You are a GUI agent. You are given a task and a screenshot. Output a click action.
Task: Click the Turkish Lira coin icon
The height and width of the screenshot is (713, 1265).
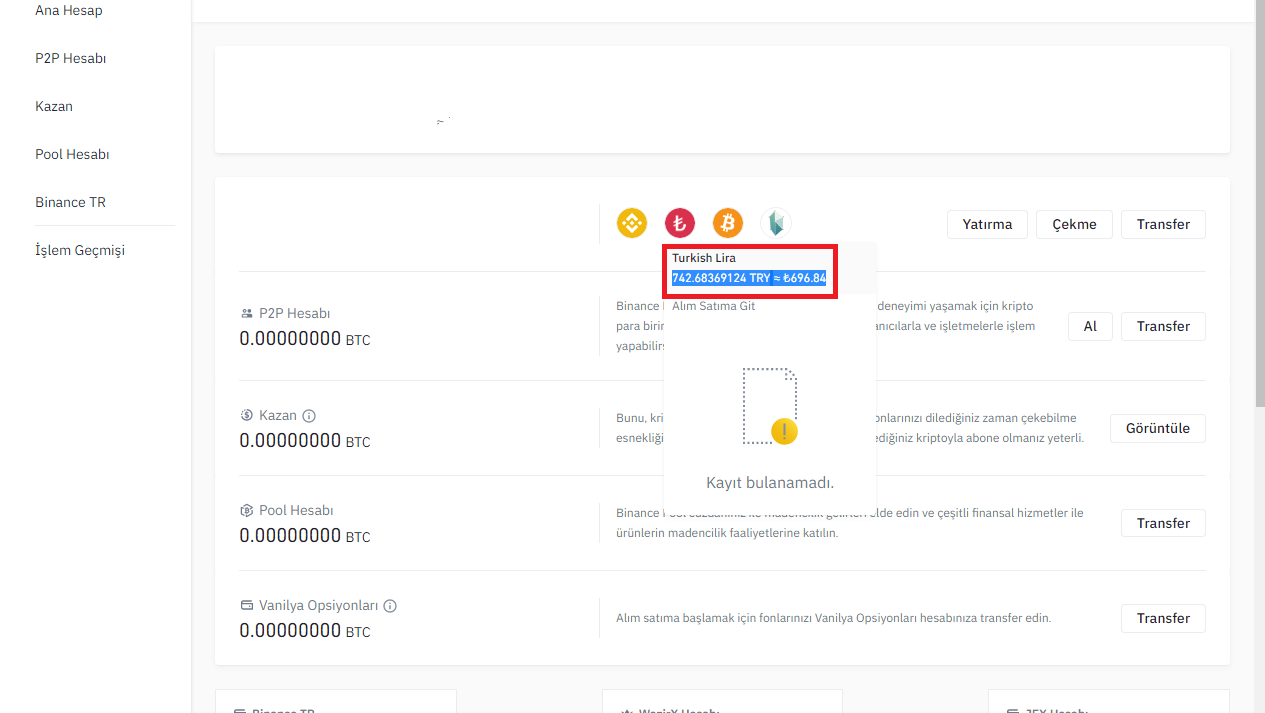click(x=680, y=223)
